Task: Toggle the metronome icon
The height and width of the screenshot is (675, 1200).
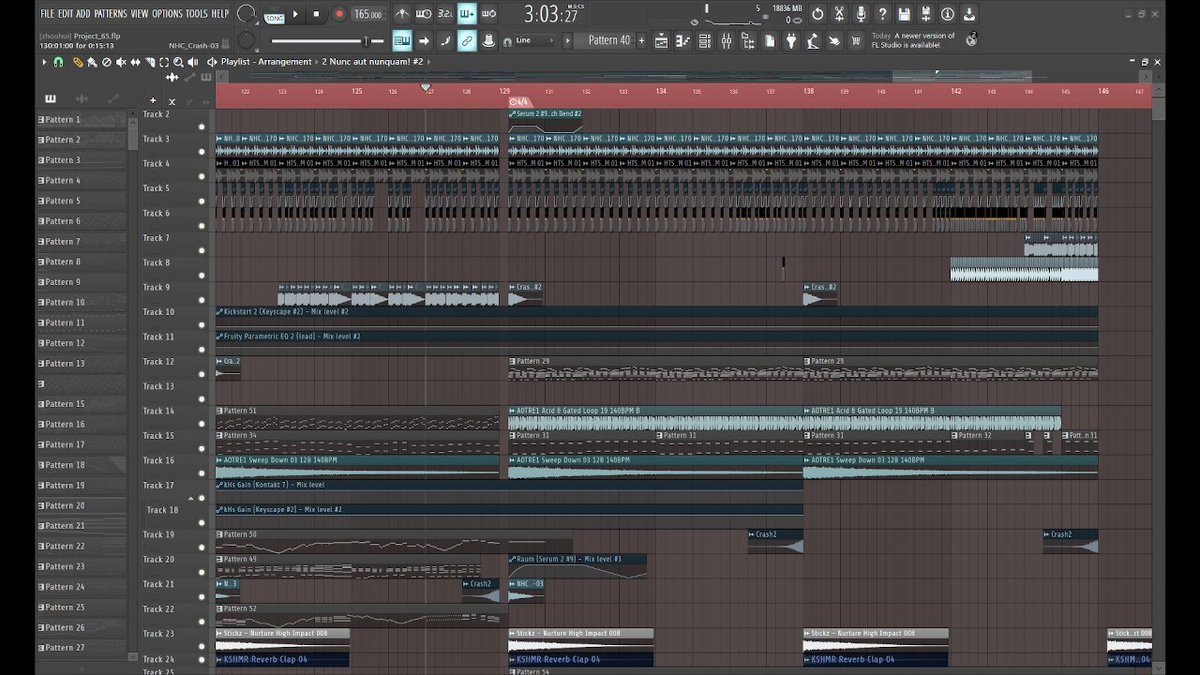Action: (x=401, y=13)
